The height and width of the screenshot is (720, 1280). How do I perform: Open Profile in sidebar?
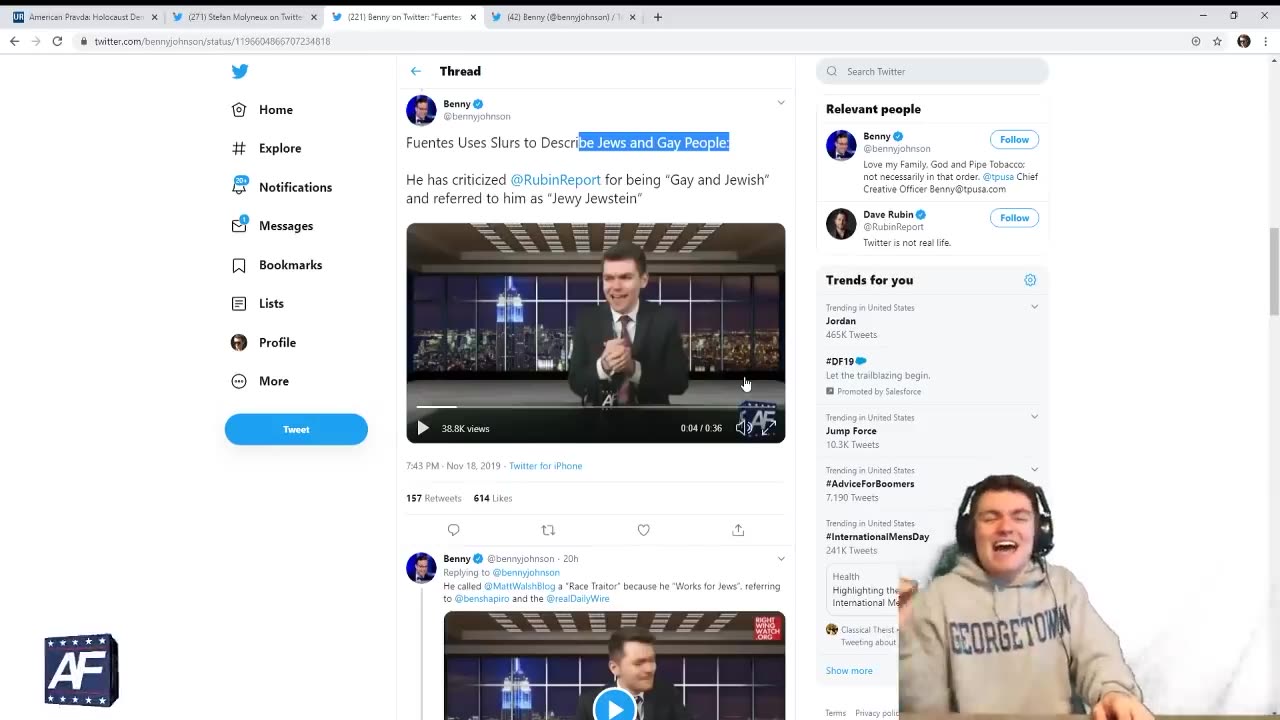[264, 343]
